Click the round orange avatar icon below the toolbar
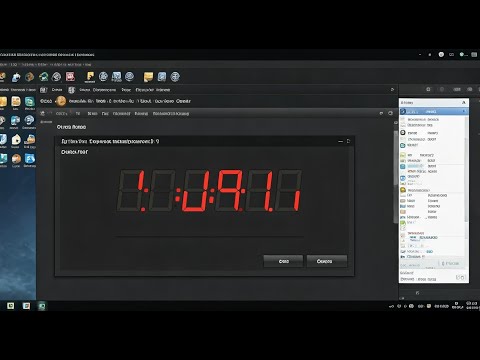 point(61,101)
